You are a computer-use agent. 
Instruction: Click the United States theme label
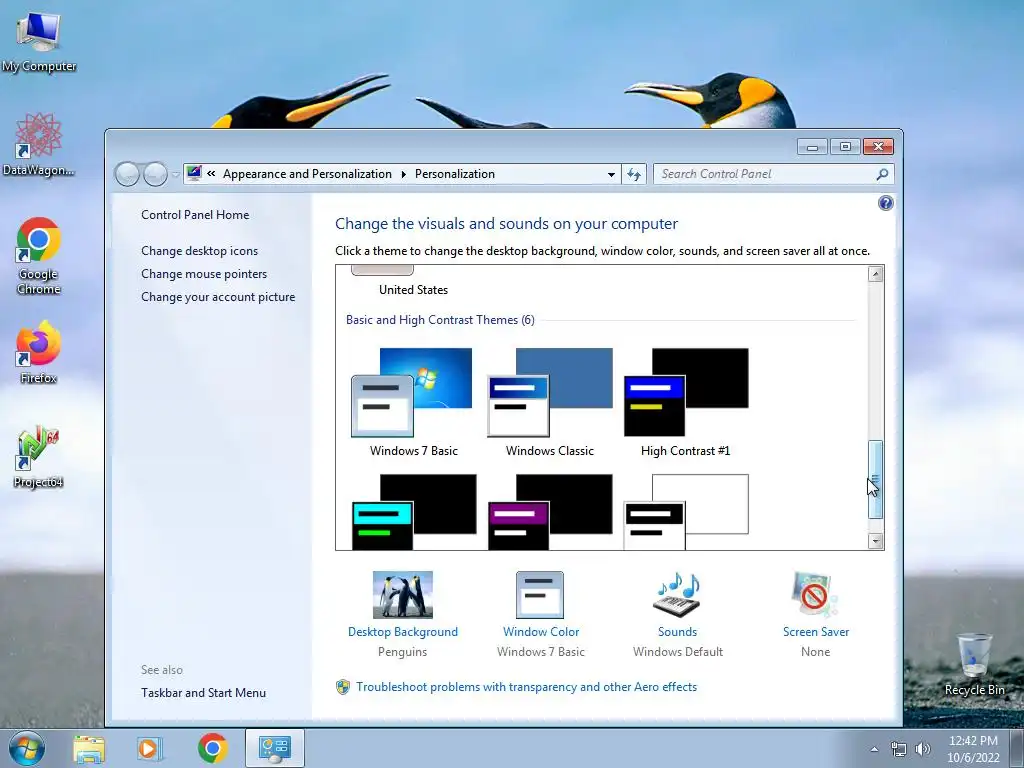[x=413, y=289]
